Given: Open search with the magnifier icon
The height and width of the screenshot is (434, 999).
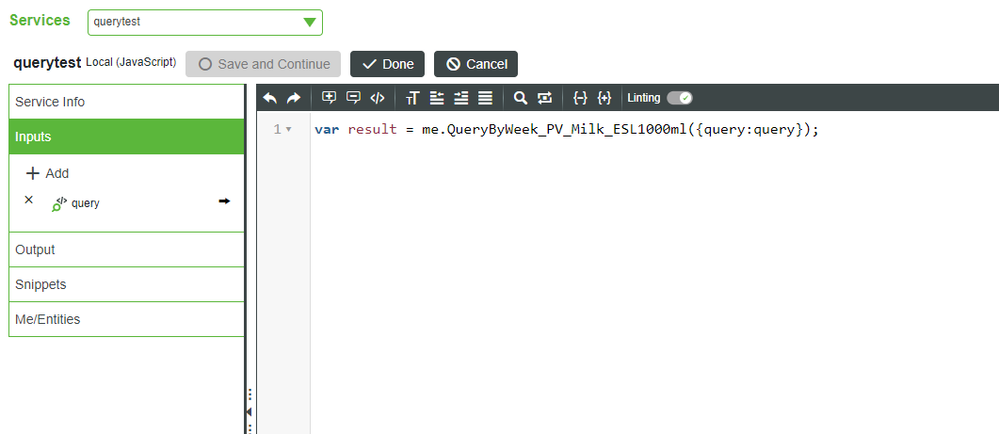Looking at the screenshot, I should point(521,98).
